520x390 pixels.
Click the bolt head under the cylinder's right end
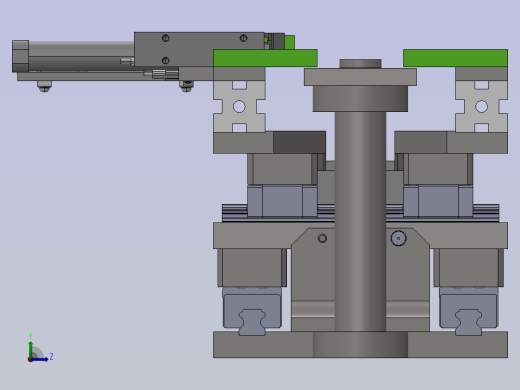tap(186, 86)
